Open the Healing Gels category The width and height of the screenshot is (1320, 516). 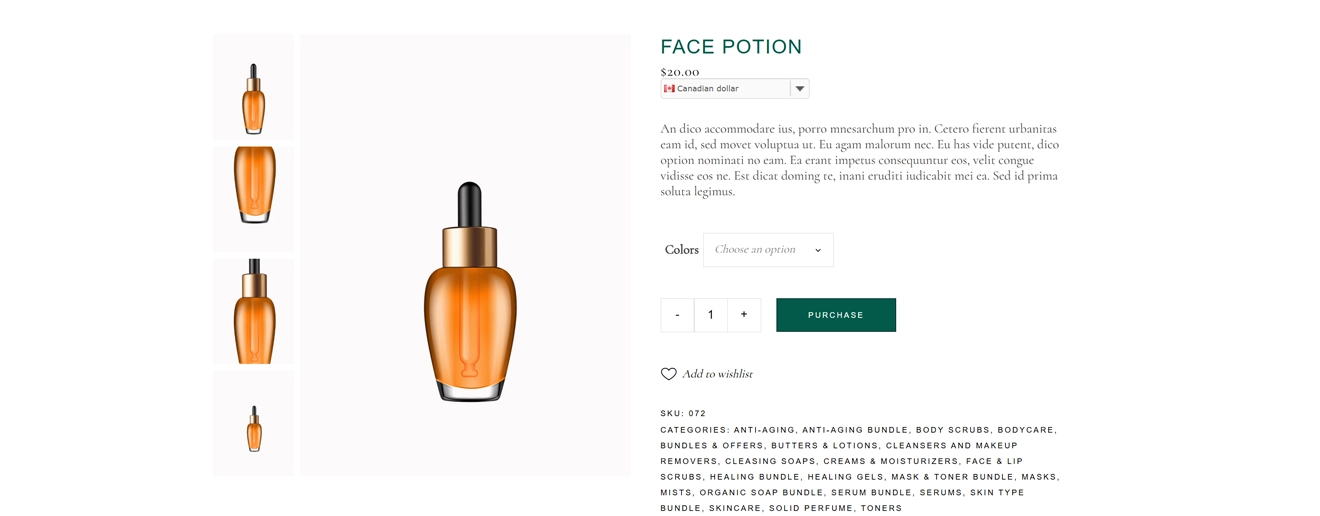tap(846, 477)
